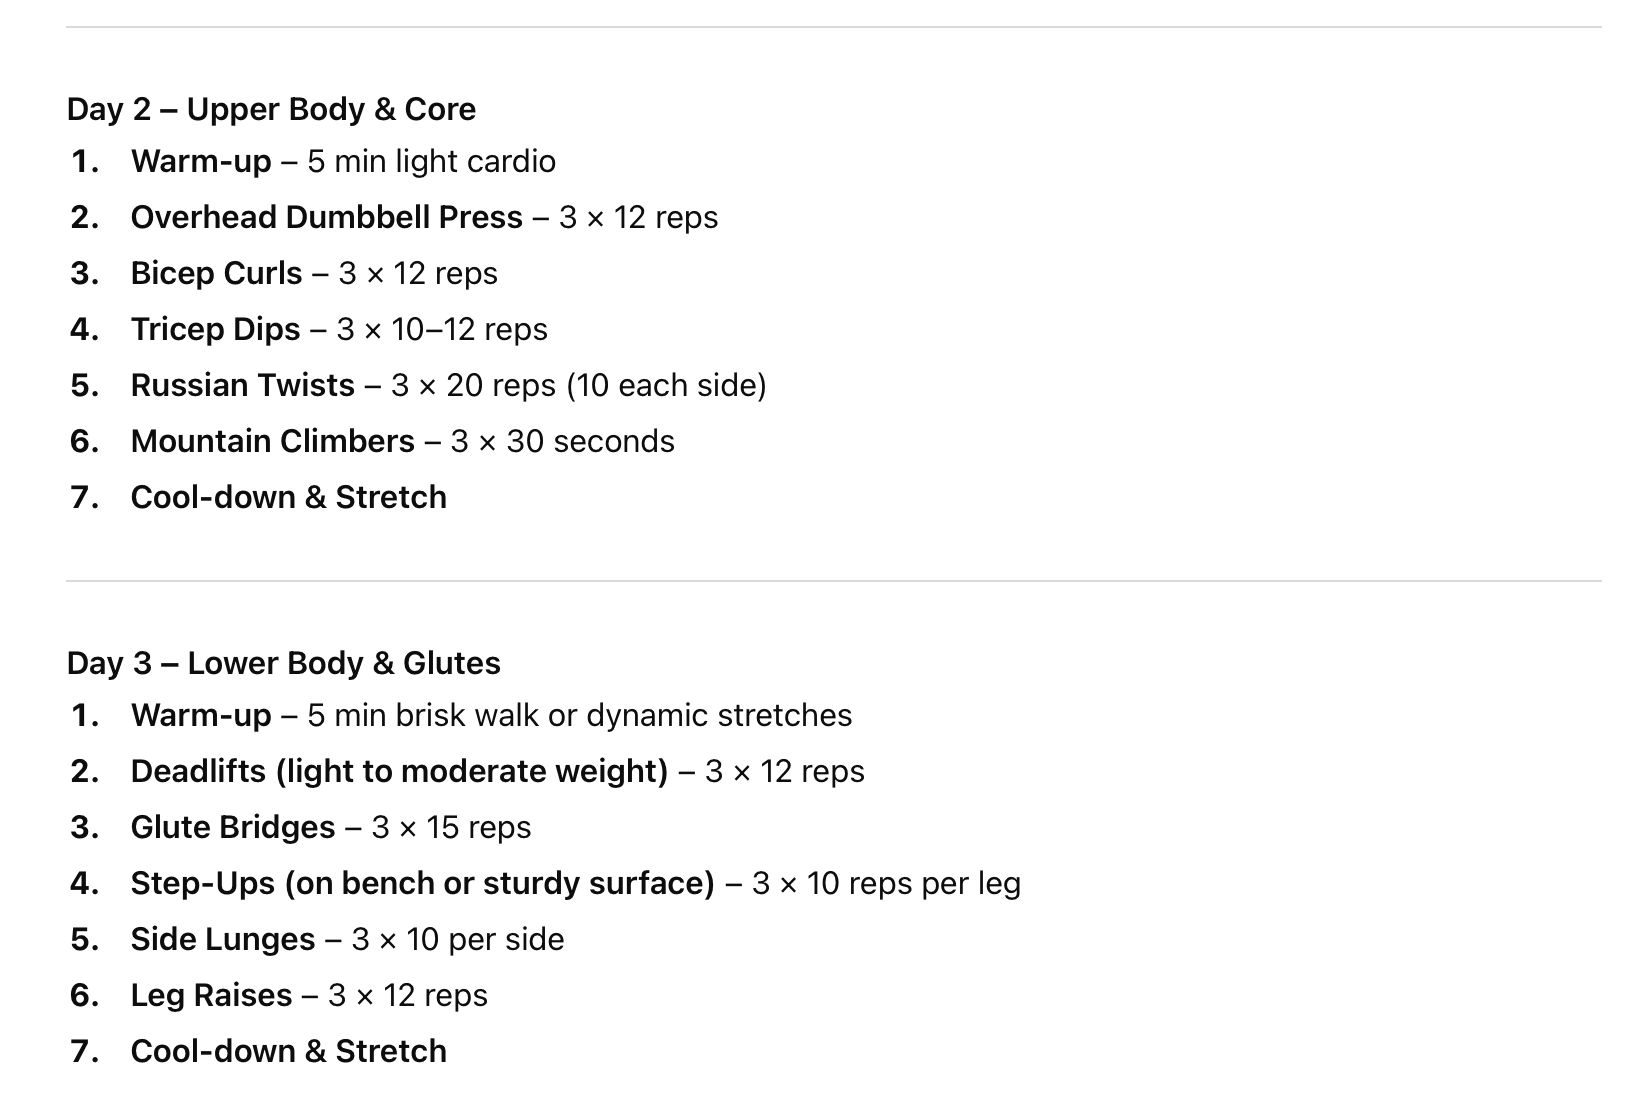Click Day 3 Cool-down & Stretch item

click(x=289, y=1051)
